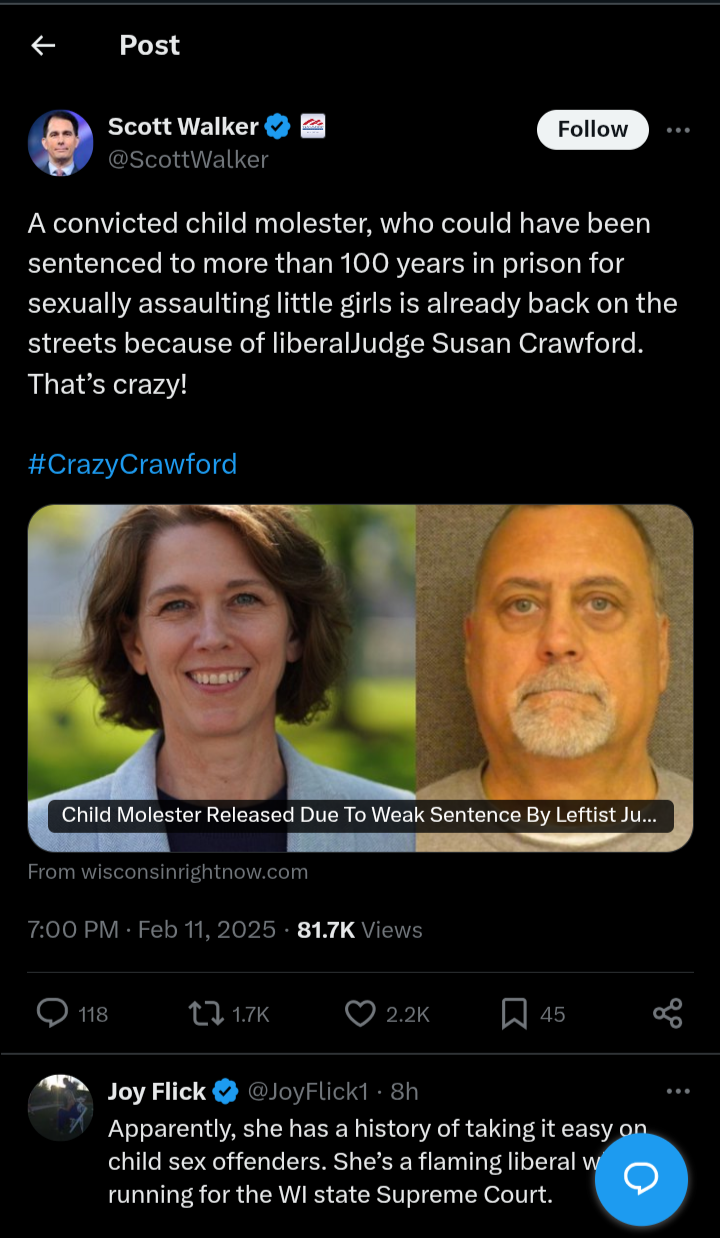720x1238 pixels.
Task: Go back using the arrow icon
Action: pos(43,45)
